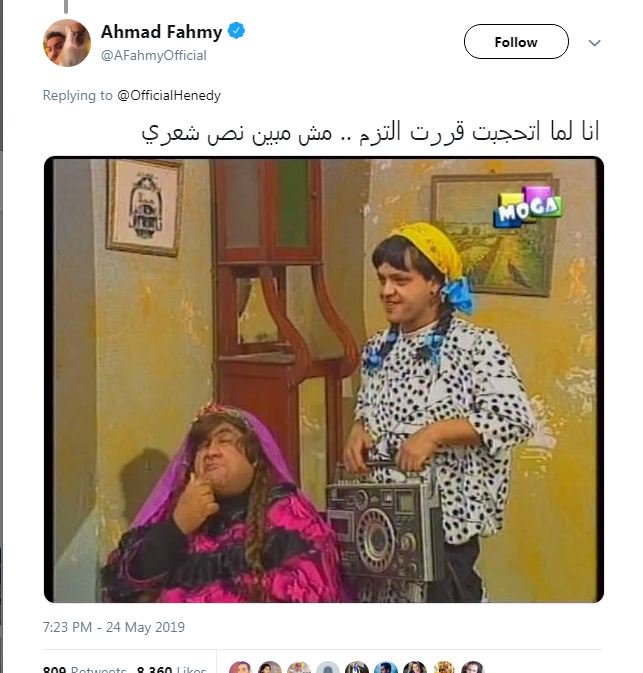Click the sixth blue-toned liker avatar
The width and height of the screenshot is (643, 673).
pos(386,667)
